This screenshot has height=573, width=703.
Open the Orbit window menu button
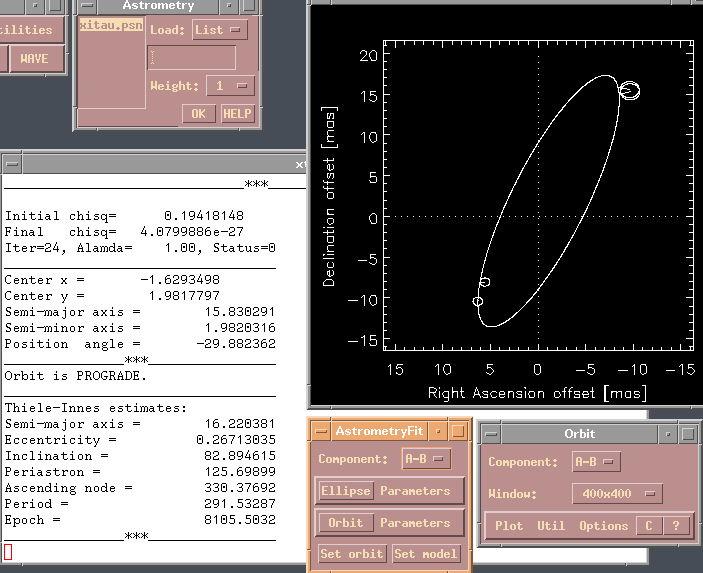point(489,433)
